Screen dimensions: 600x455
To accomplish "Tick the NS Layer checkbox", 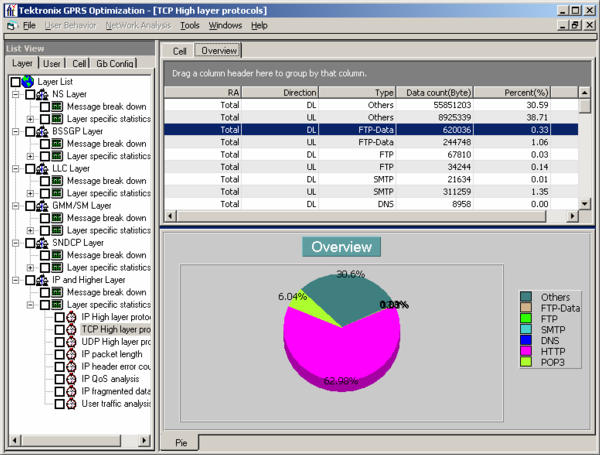I will pos(30,94).
